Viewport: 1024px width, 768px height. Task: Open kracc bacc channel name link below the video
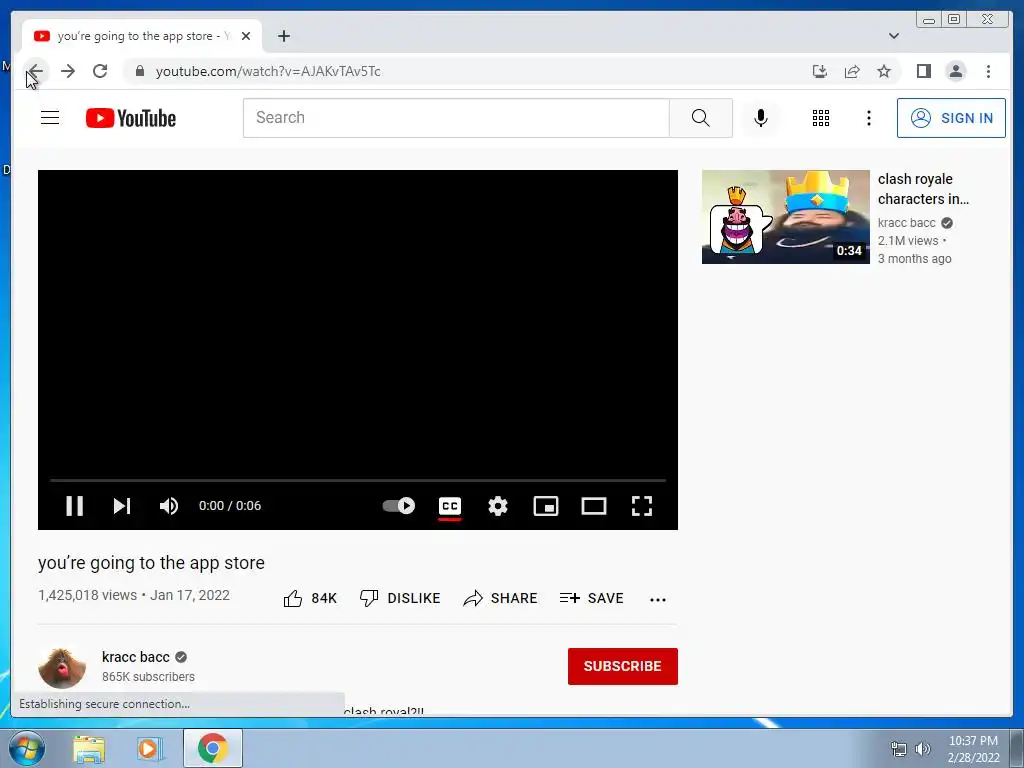point(136,657)
